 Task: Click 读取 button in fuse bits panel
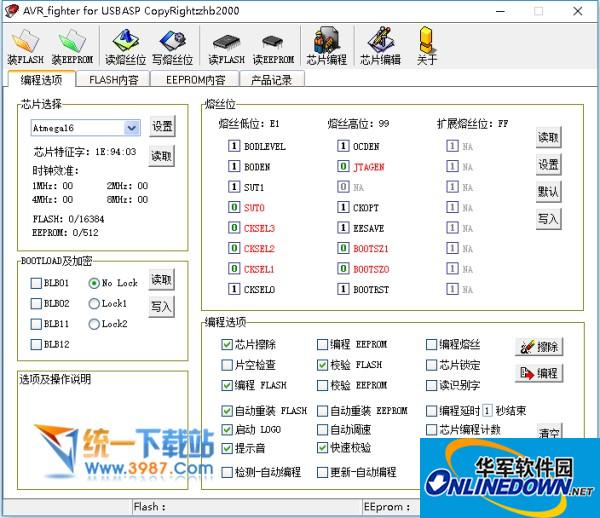pyautogui.click(x=548, y=137)
